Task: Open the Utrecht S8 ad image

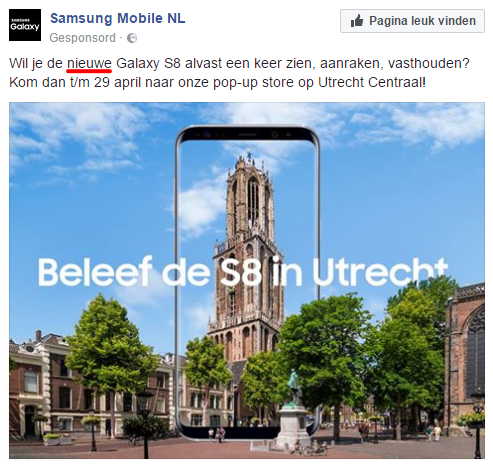Action: (247, 280)
